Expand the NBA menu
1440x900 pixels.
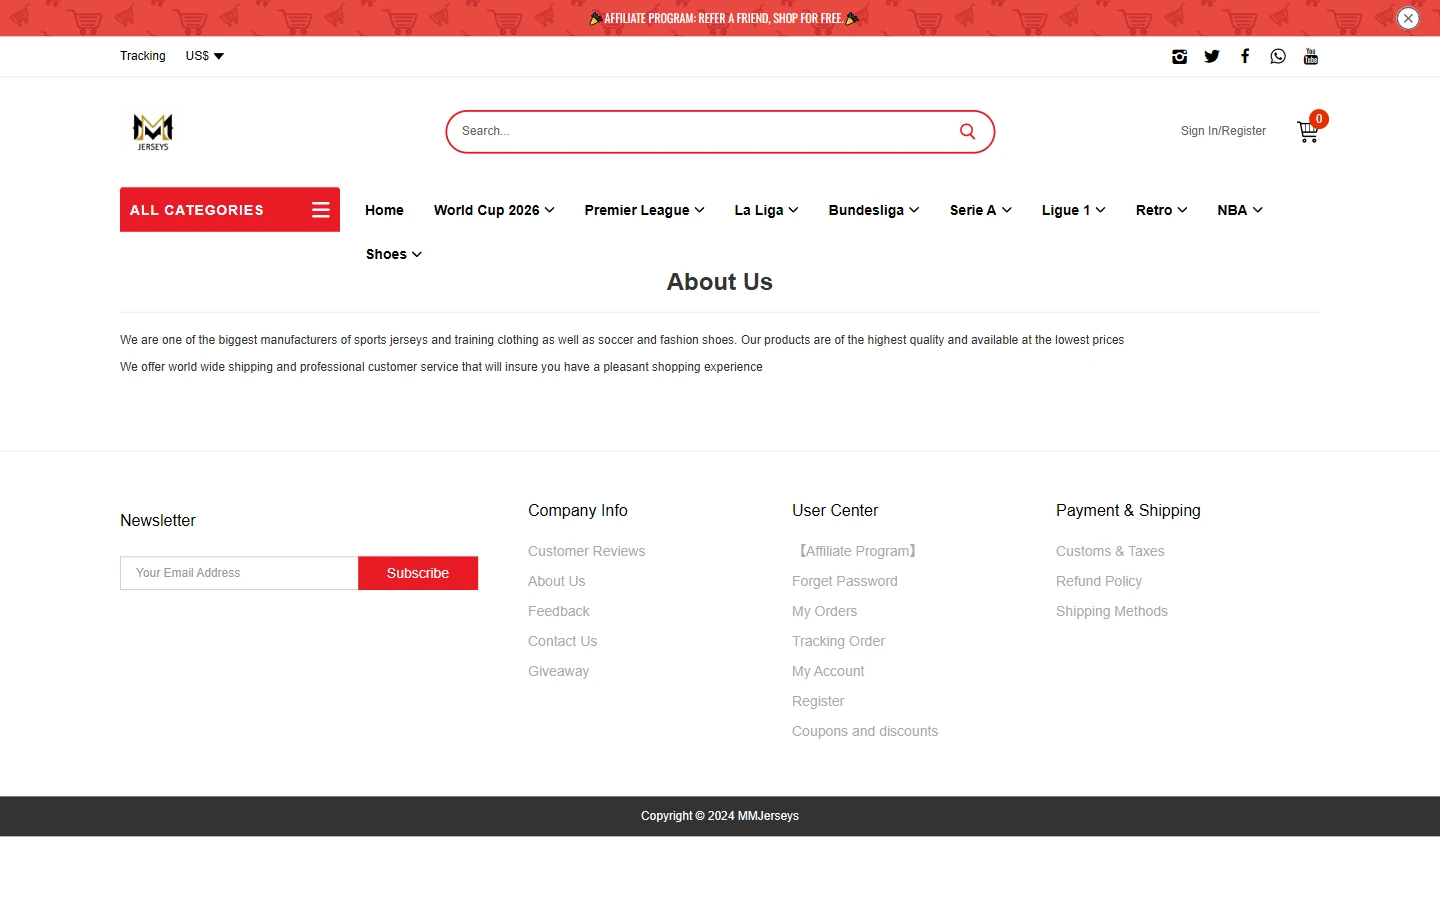click(1240, 210)
